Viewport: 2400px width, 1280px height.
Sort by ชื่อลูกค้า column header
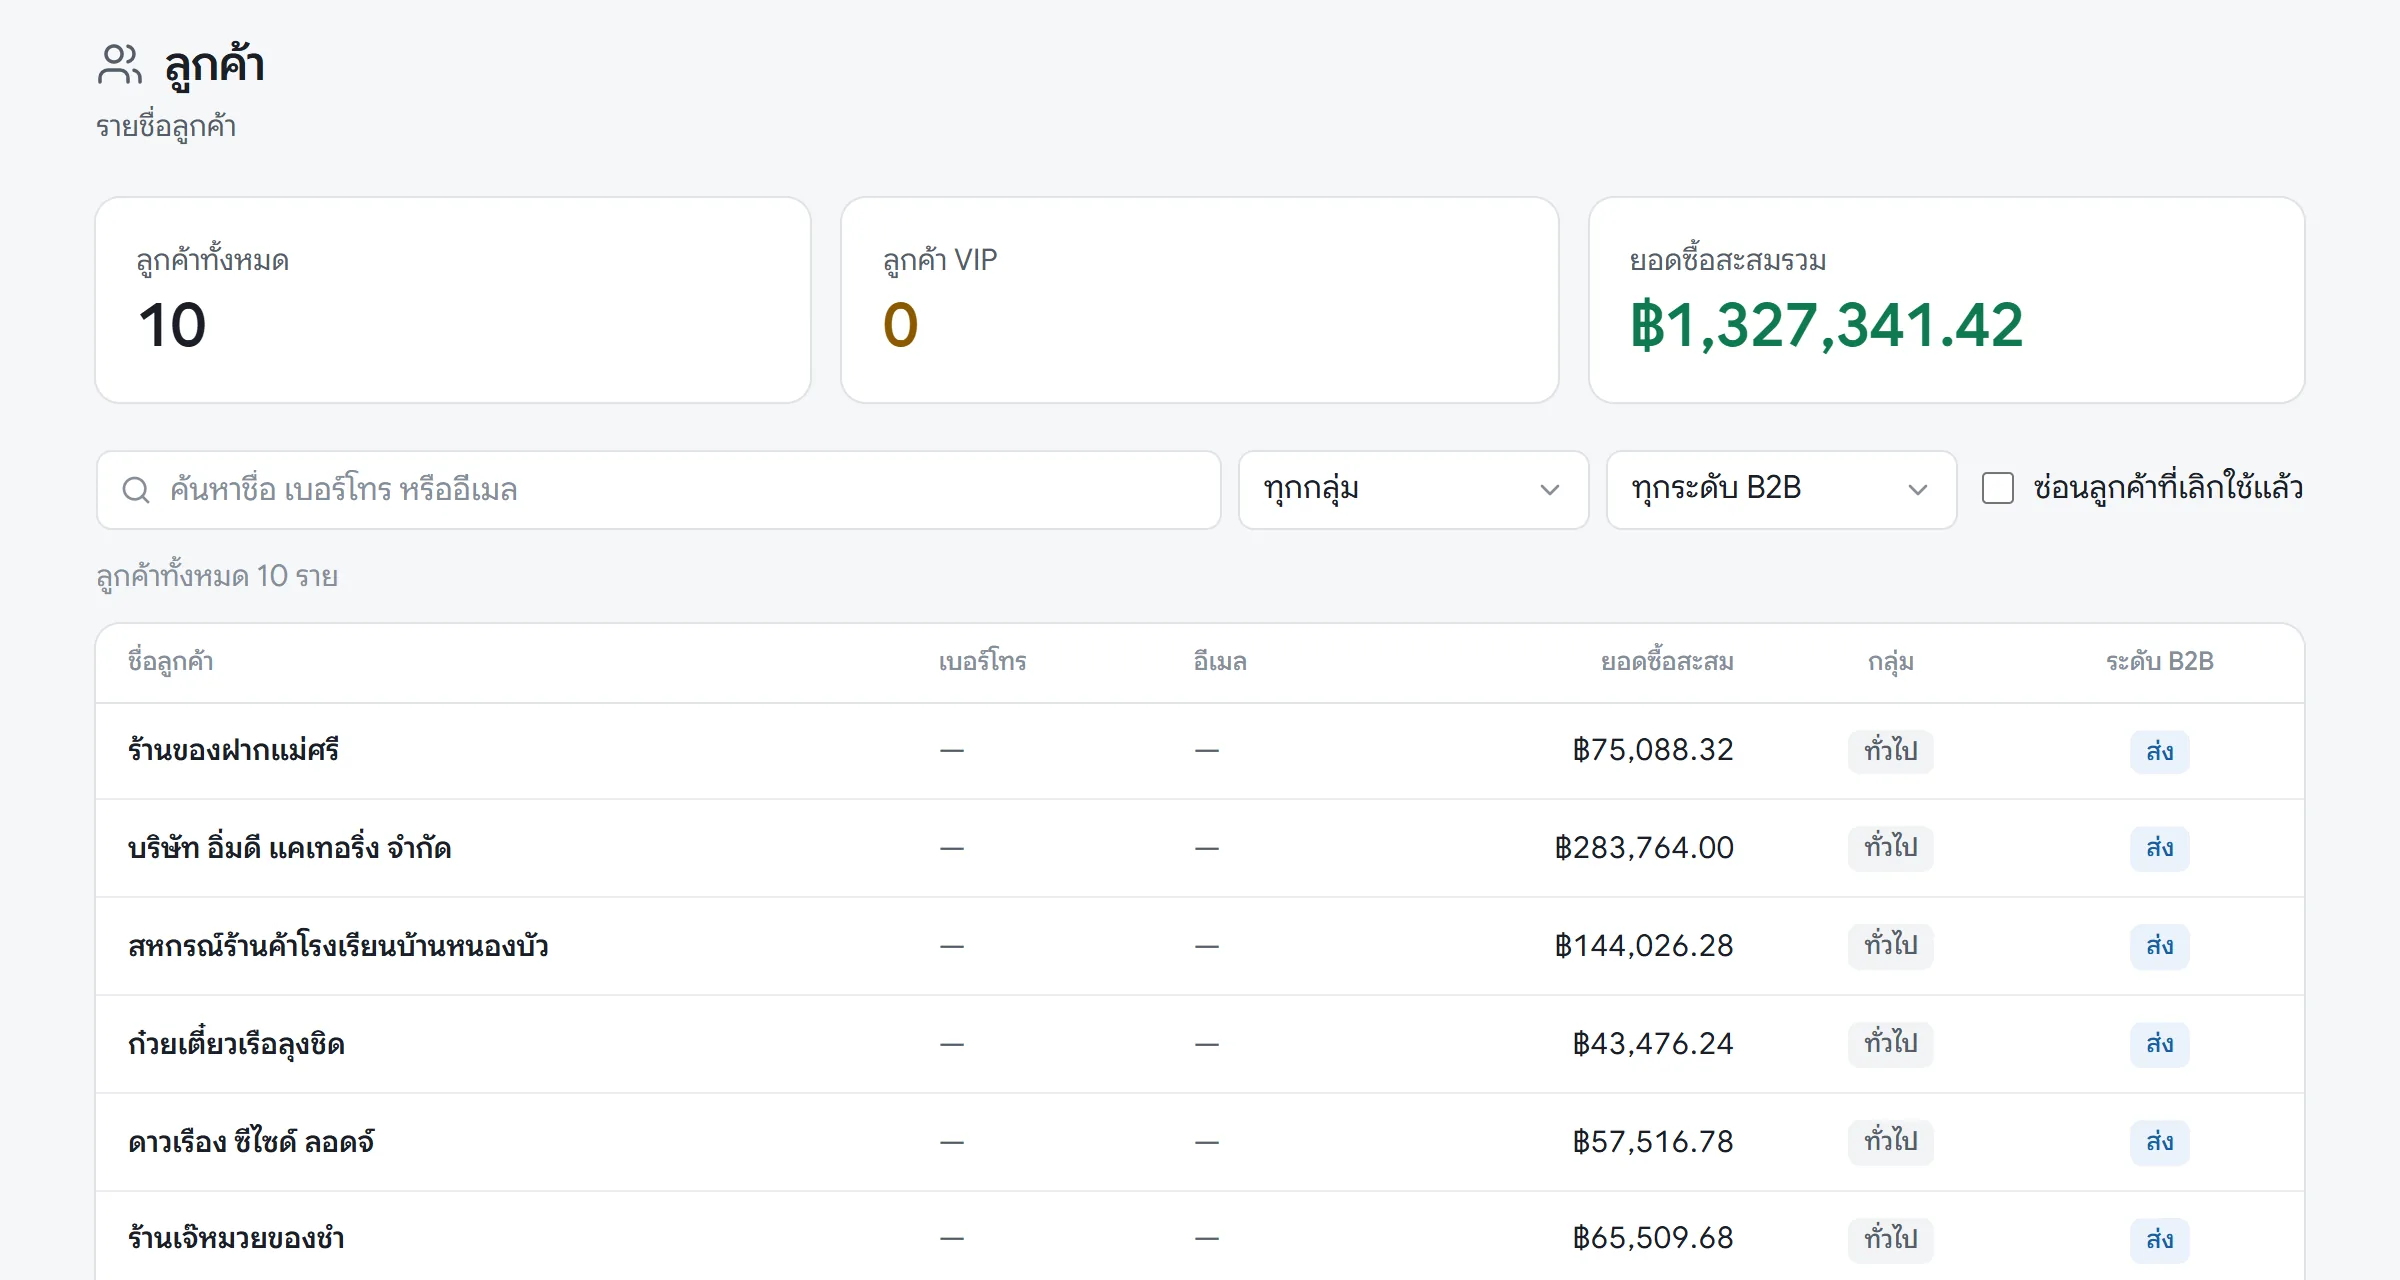170,662
